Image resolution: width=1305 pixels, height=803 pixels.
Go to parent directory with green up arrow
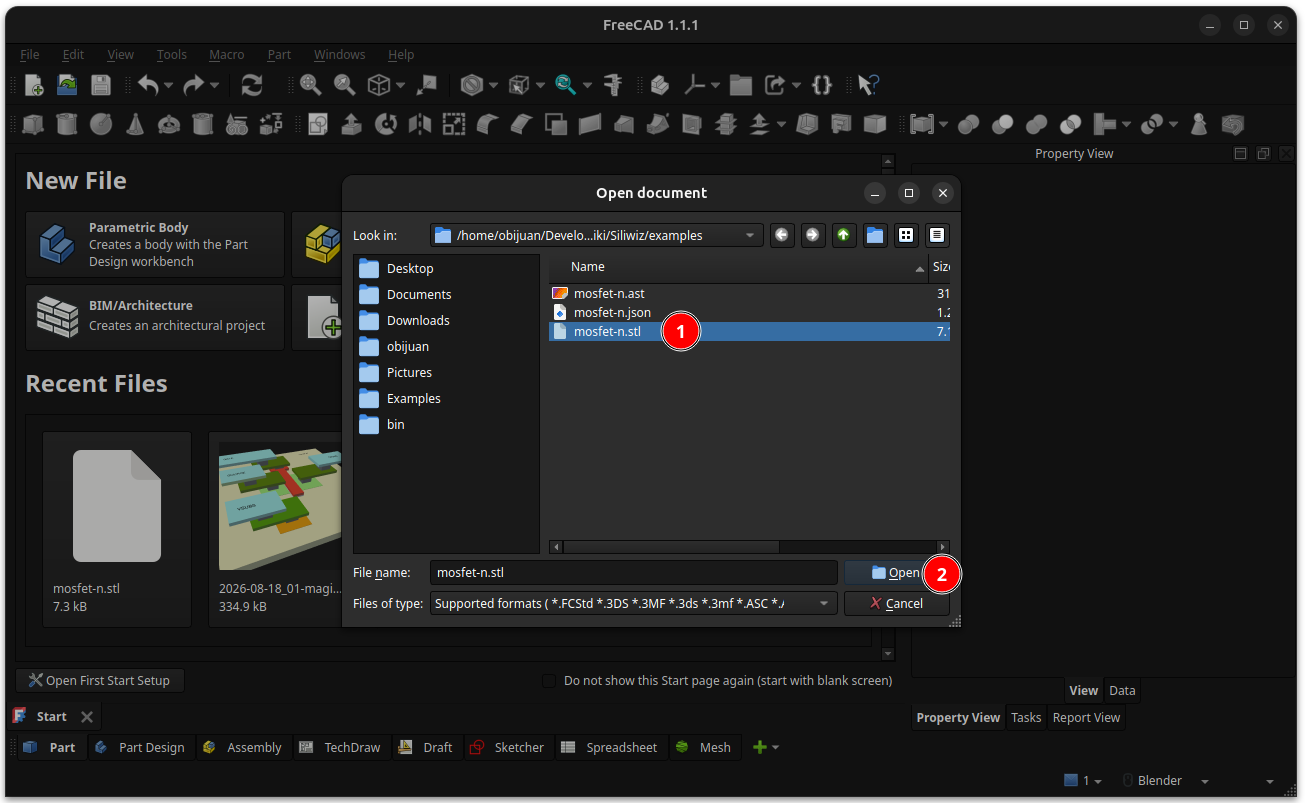tap(844, 235)
